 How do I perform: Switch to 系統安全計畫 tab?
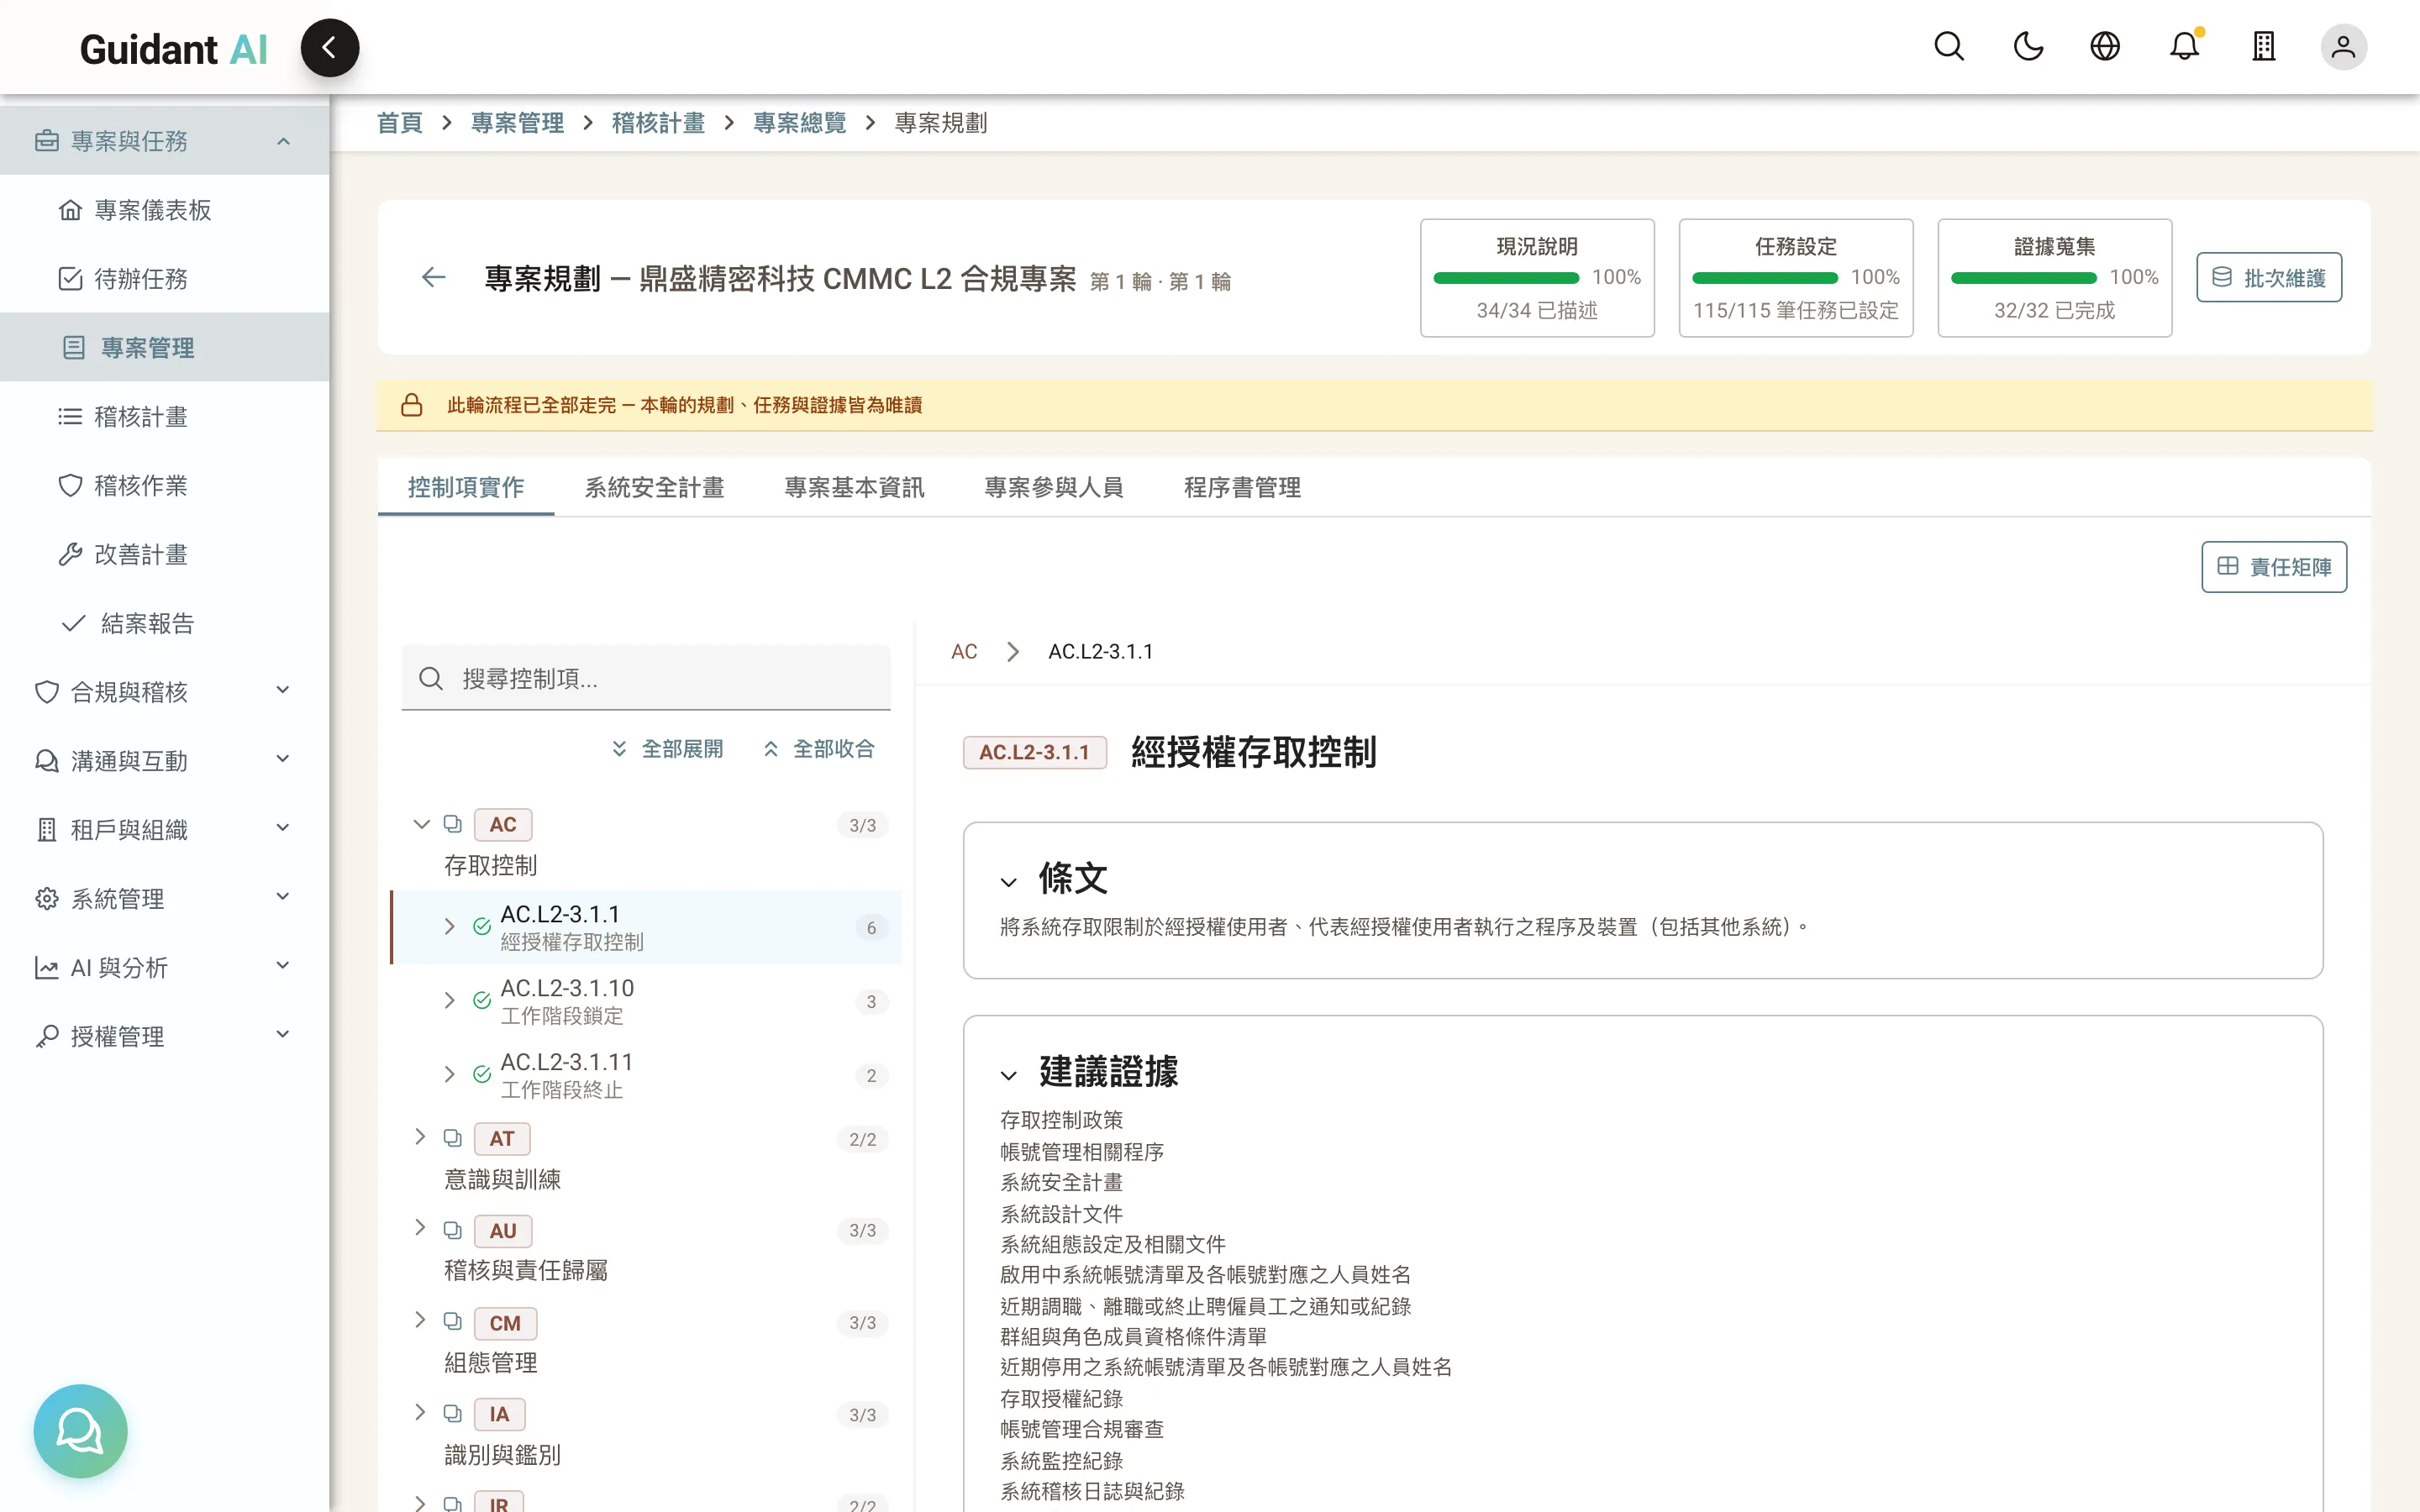pos(654,487)
